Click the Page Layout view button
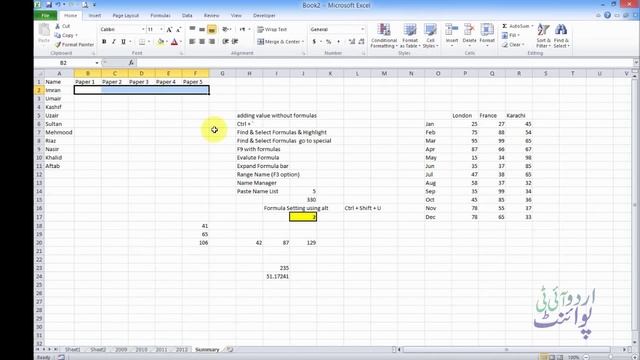This screenshot has height=360, width=640. tap(552, 357)
